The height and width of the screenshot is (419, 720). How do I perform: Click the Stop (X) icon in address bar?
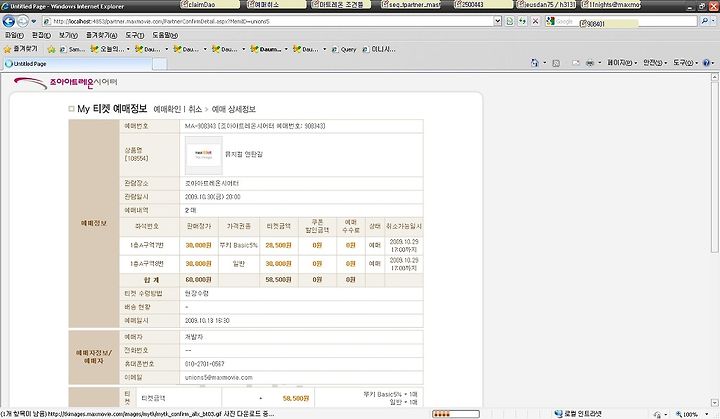coord(535,21)
